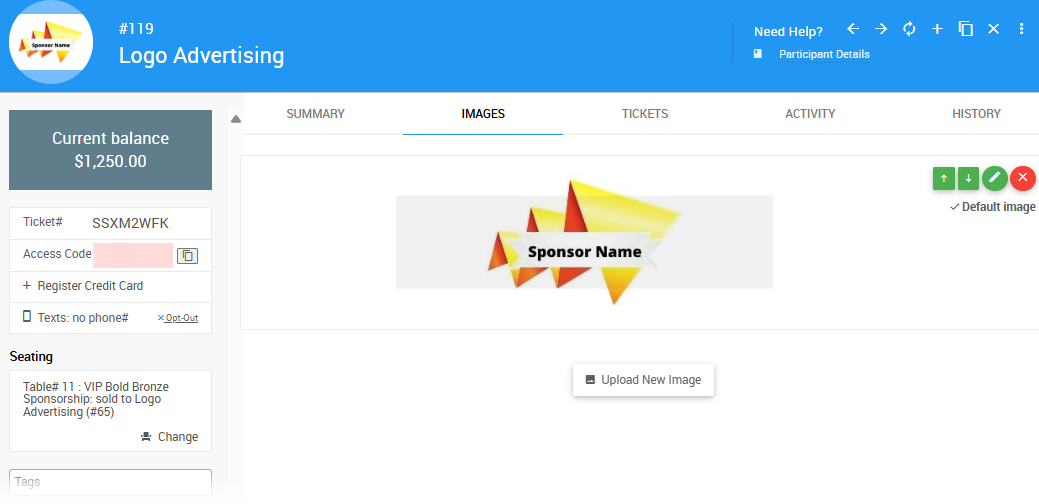The height and width of the screenshot is (504, 1039).
Task: Click the plus icon in header
Action: click(x=937, y=29)
